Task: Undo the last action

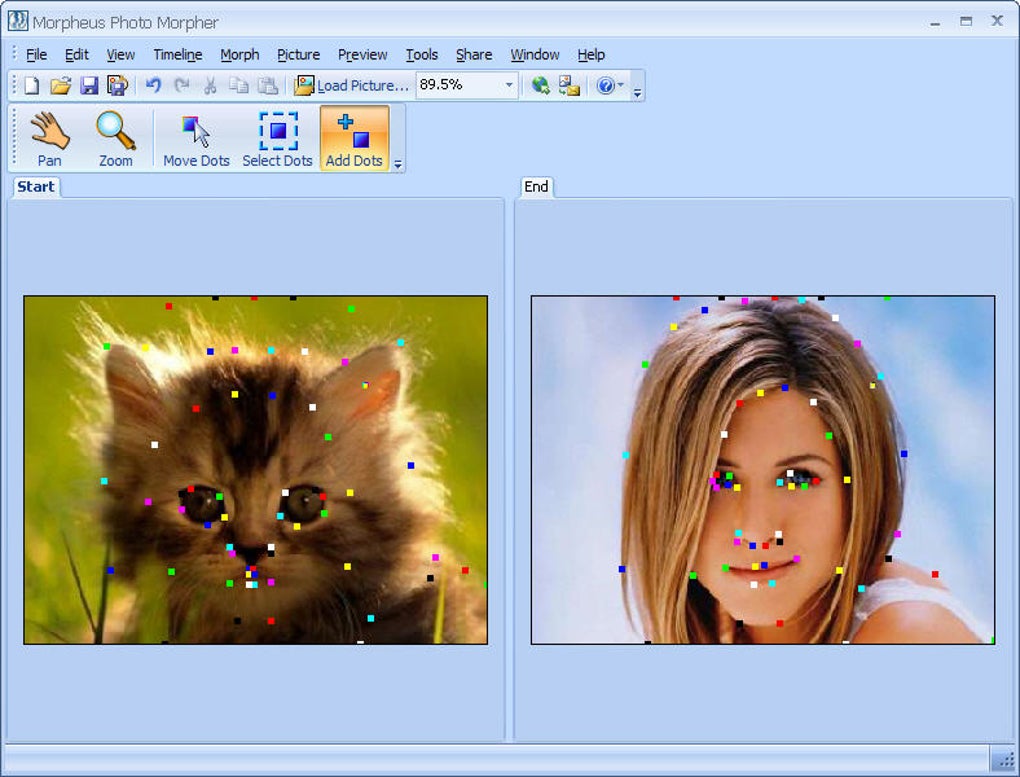Action: tap(154, 85)
